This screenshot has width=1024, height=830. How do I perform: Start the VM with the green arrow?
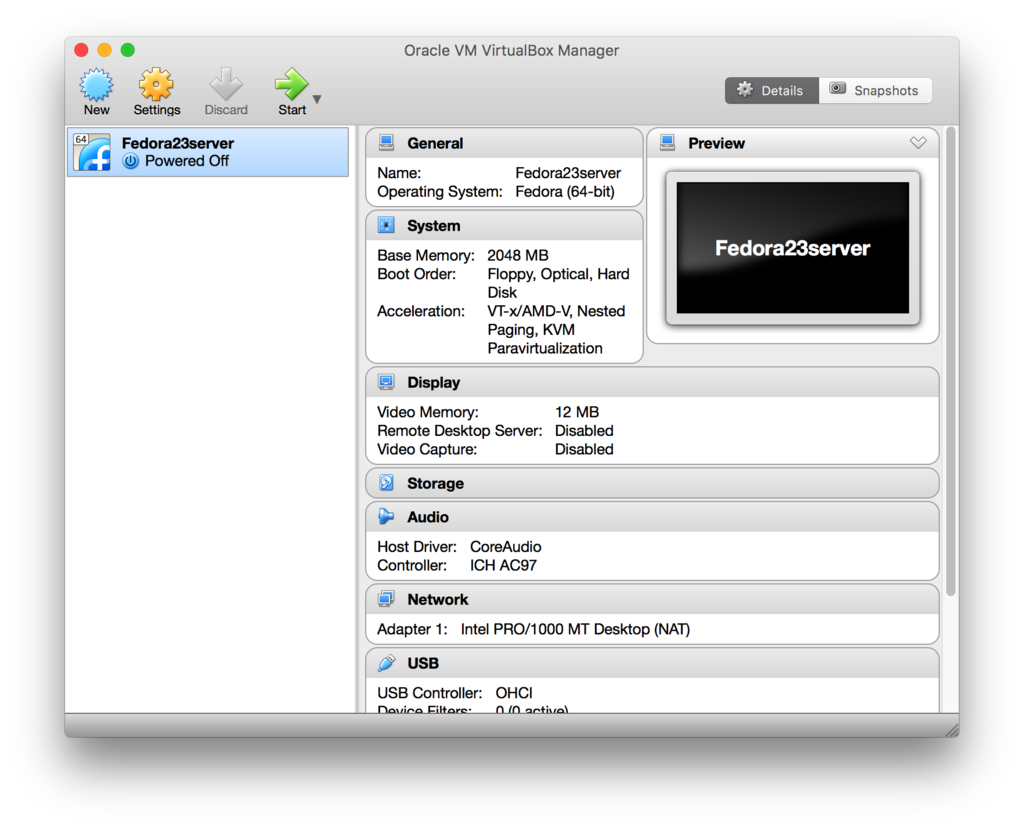point(291,84)
